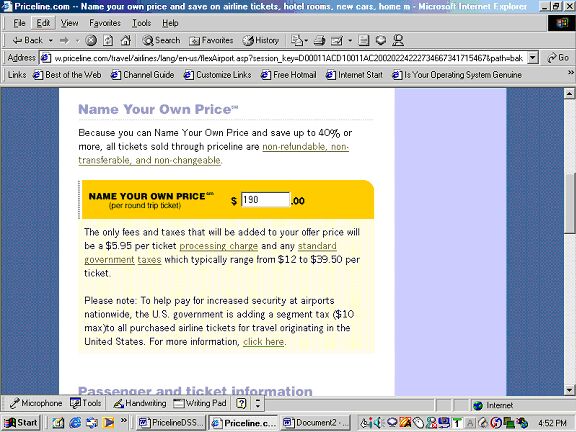Open the language bar Tools menu
This screenshot has height=432, width=576.
(86, 403)
